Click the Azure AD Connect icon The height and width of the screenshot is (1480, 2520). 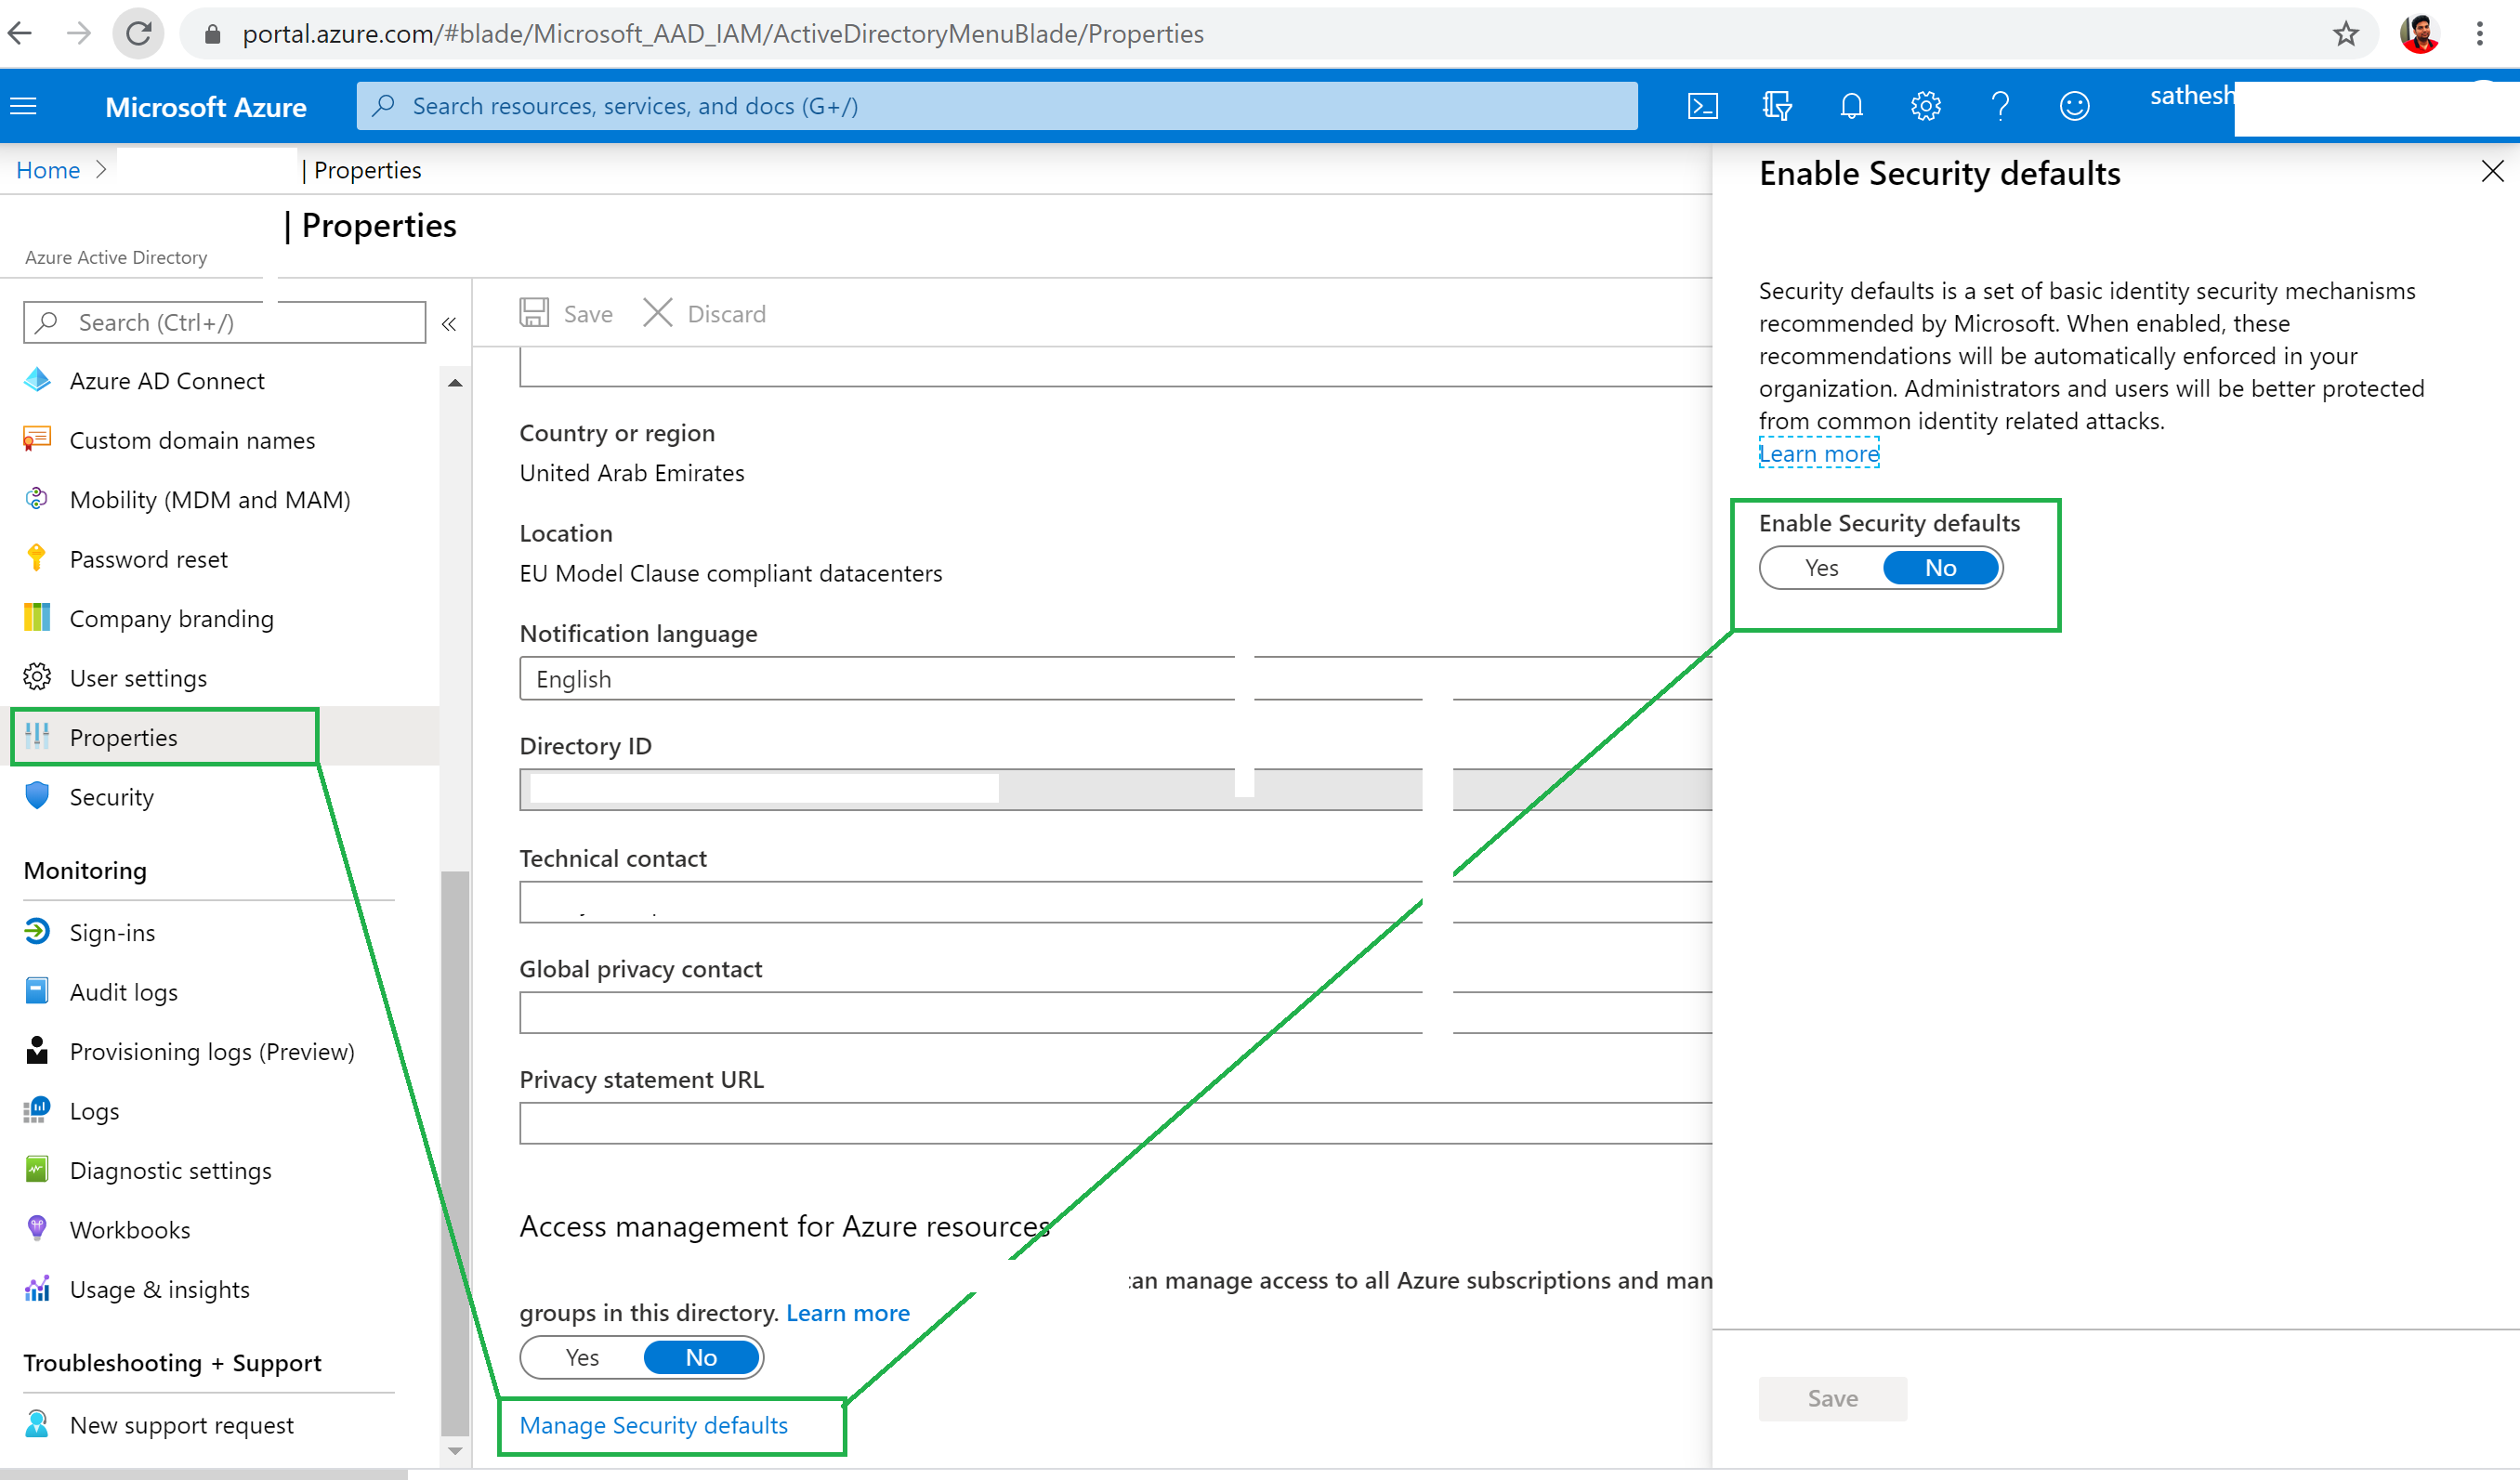[37, 380]
